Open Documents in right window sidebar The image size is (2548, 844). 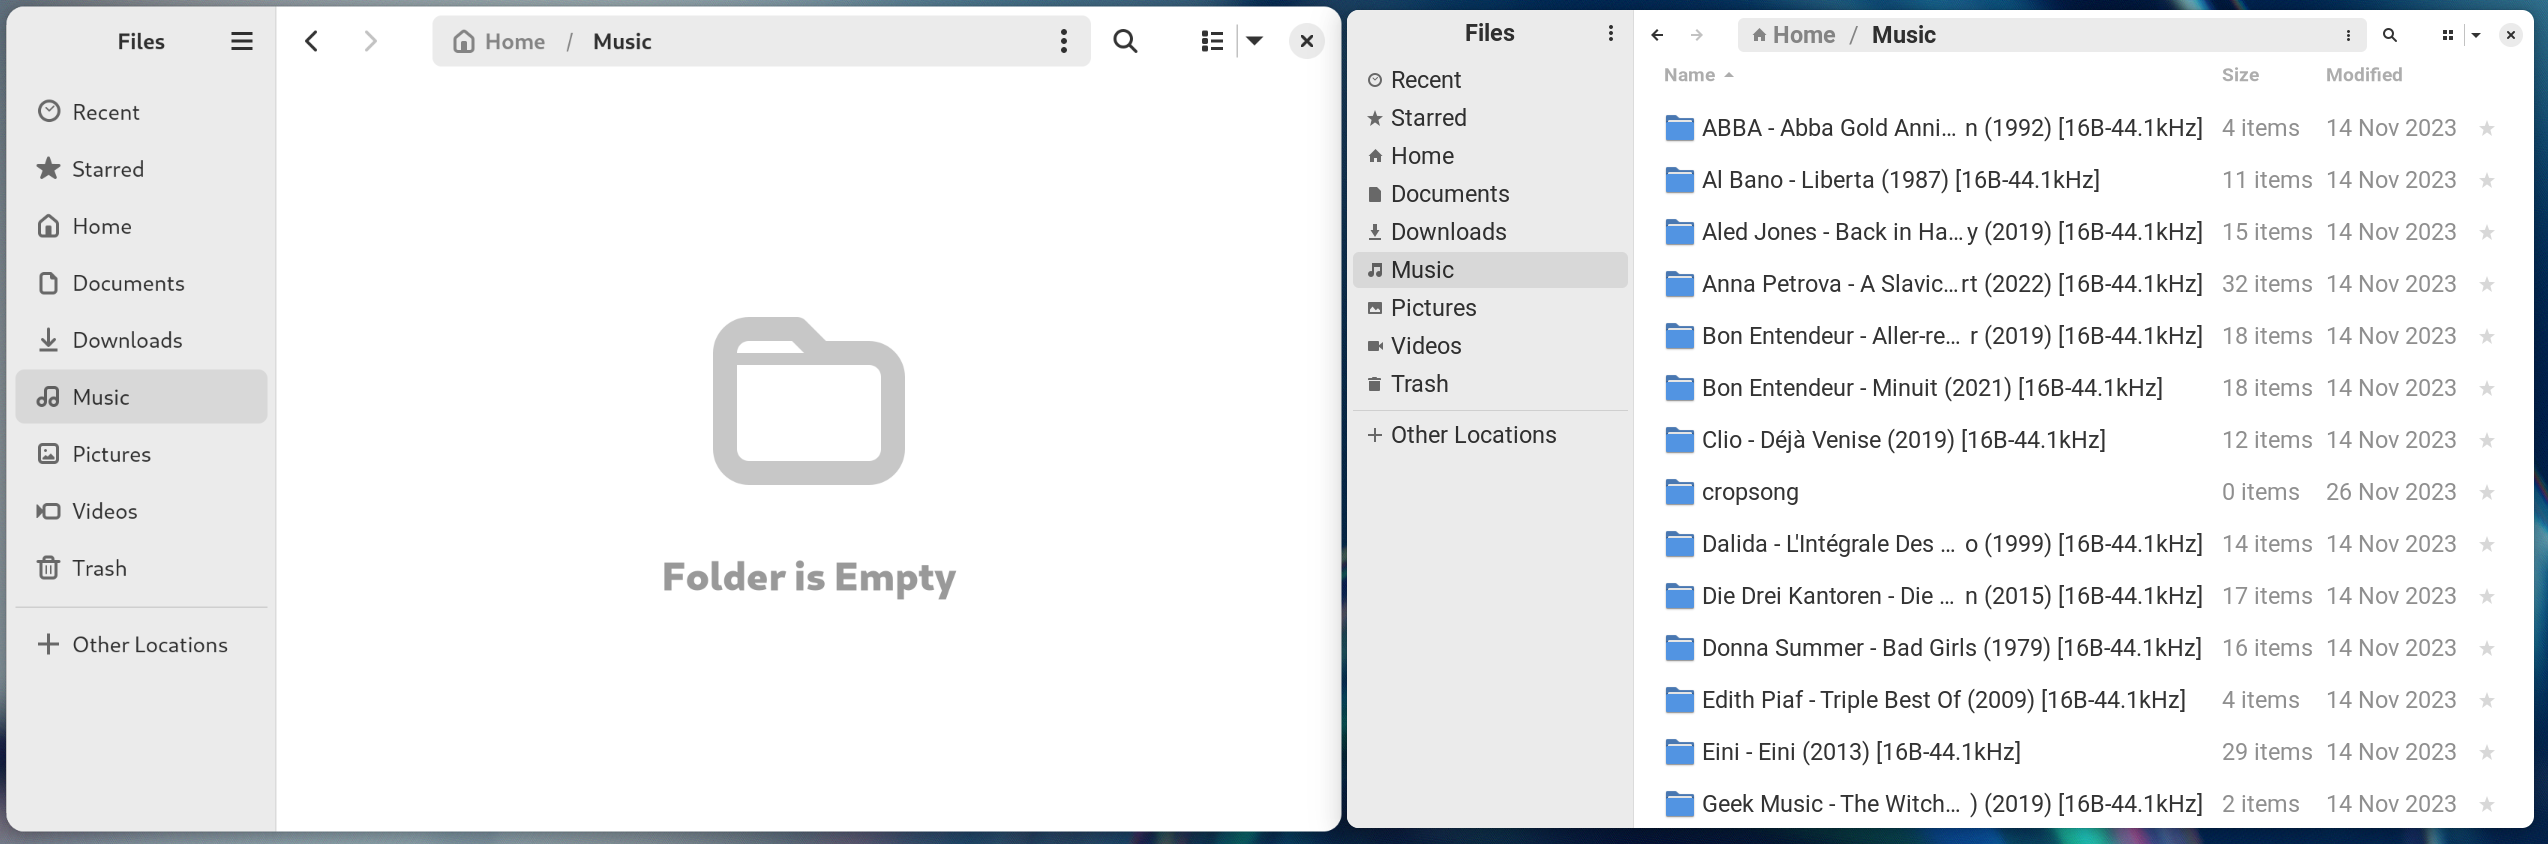click(1490, 194)
